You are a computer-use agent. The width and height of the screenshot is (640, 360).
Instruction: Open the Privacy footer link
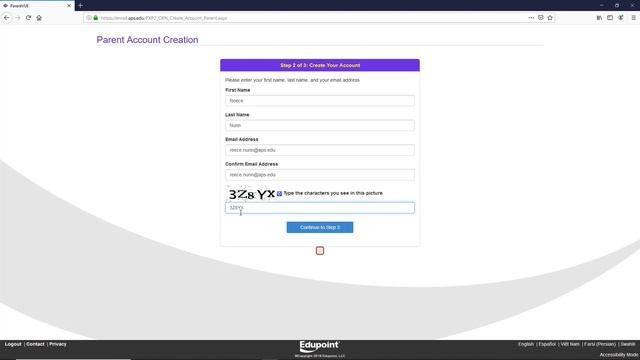point(58,344)
